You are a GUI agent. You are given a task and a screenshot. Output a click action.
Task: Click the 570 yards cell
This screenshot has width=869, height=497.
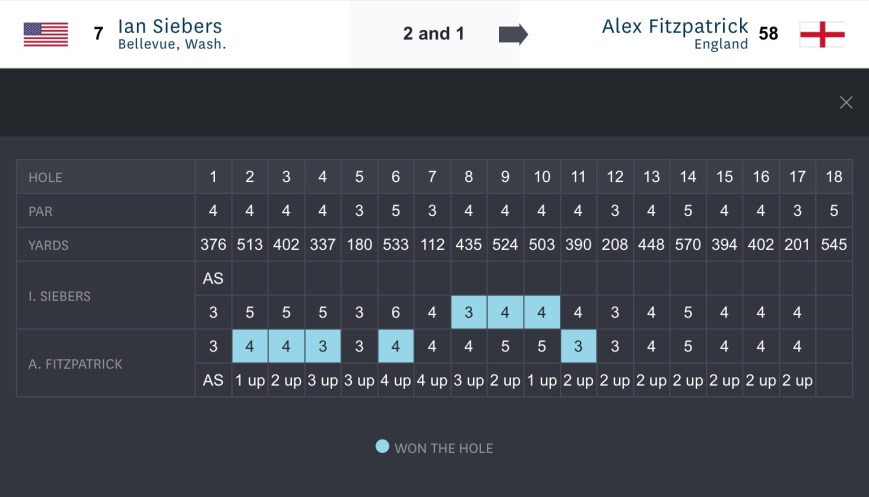coord(688,245)
